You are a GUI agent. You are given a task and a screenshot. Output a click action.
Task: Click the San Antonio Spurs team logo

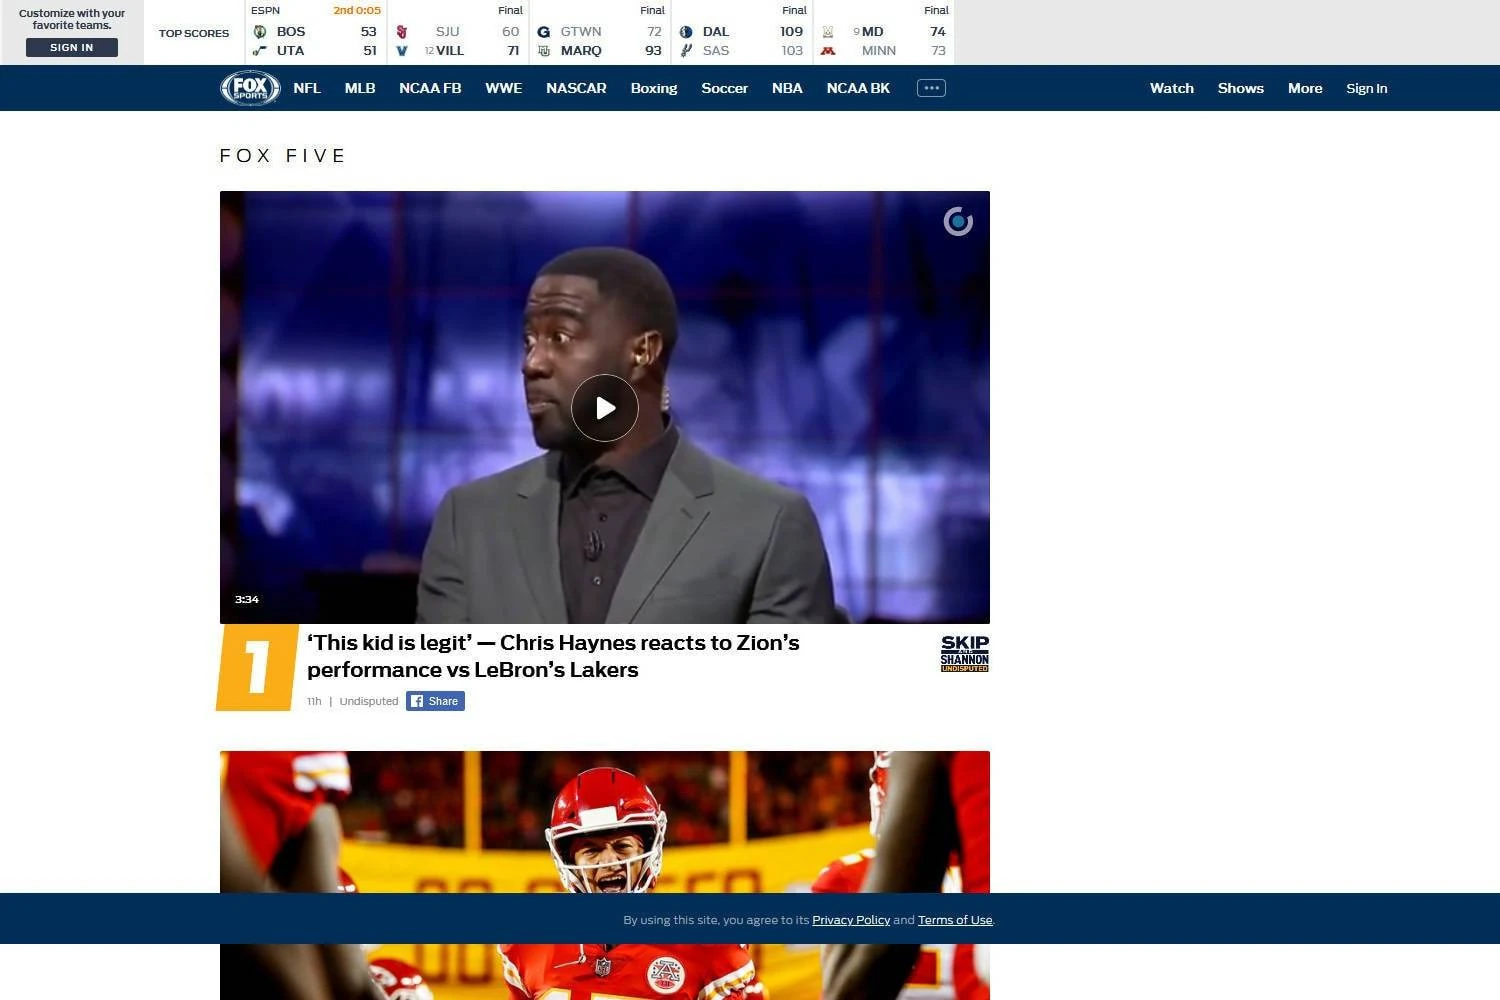pyautogui.click(x=686, y=51)
